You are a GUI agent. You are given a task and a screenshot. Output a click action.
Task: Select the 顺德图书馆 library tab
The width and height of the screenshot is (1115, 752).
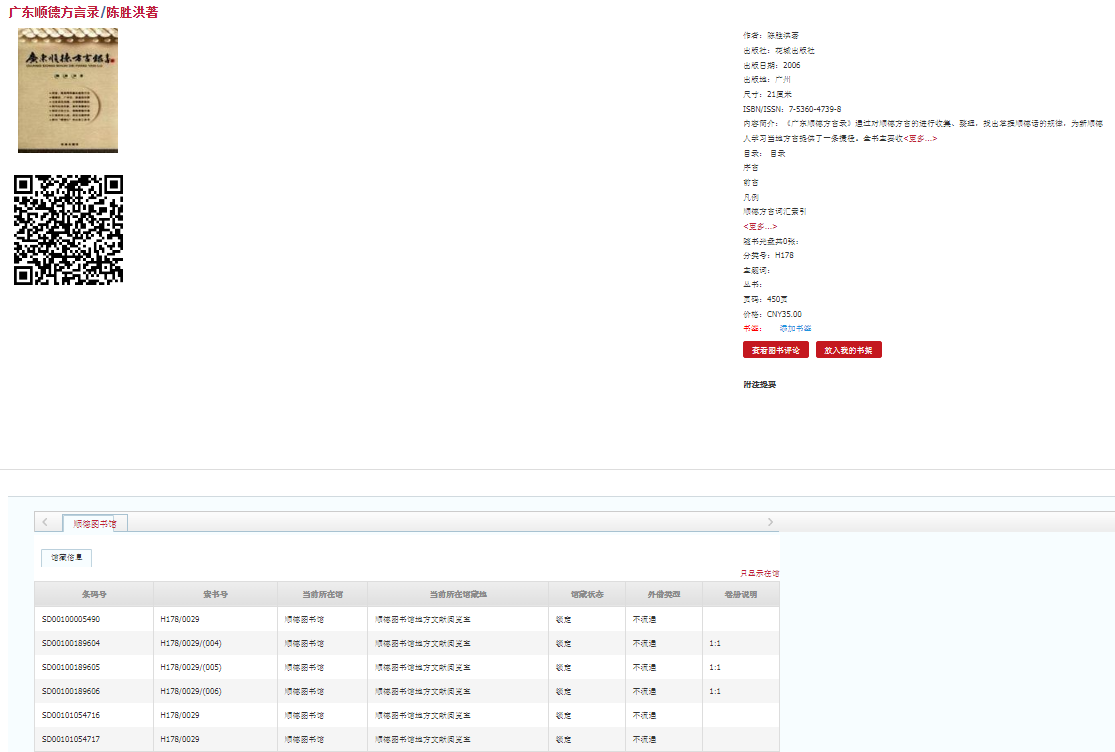95,523
